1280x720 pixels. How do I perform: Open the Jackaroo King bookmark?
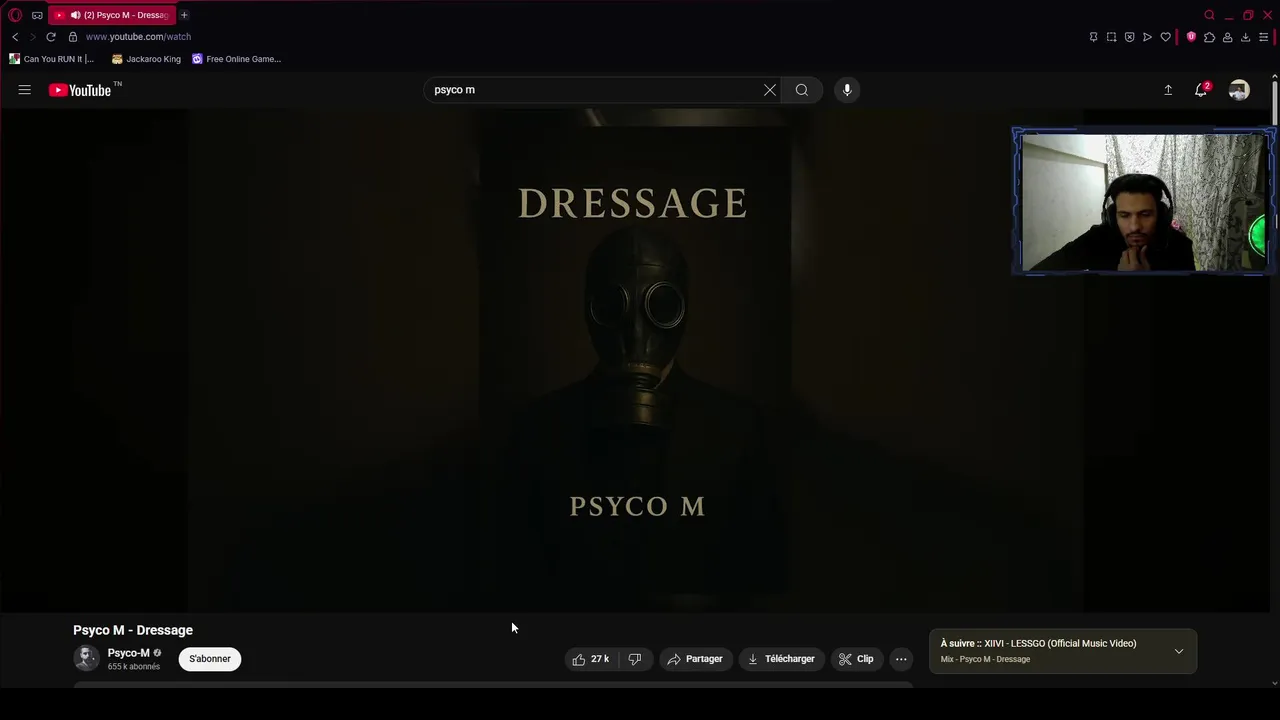point(147,59)
